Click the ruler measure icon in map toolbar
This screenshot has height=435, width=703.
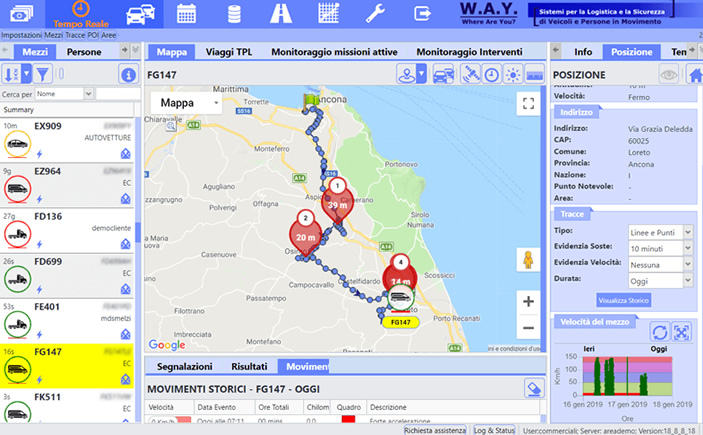534,74
